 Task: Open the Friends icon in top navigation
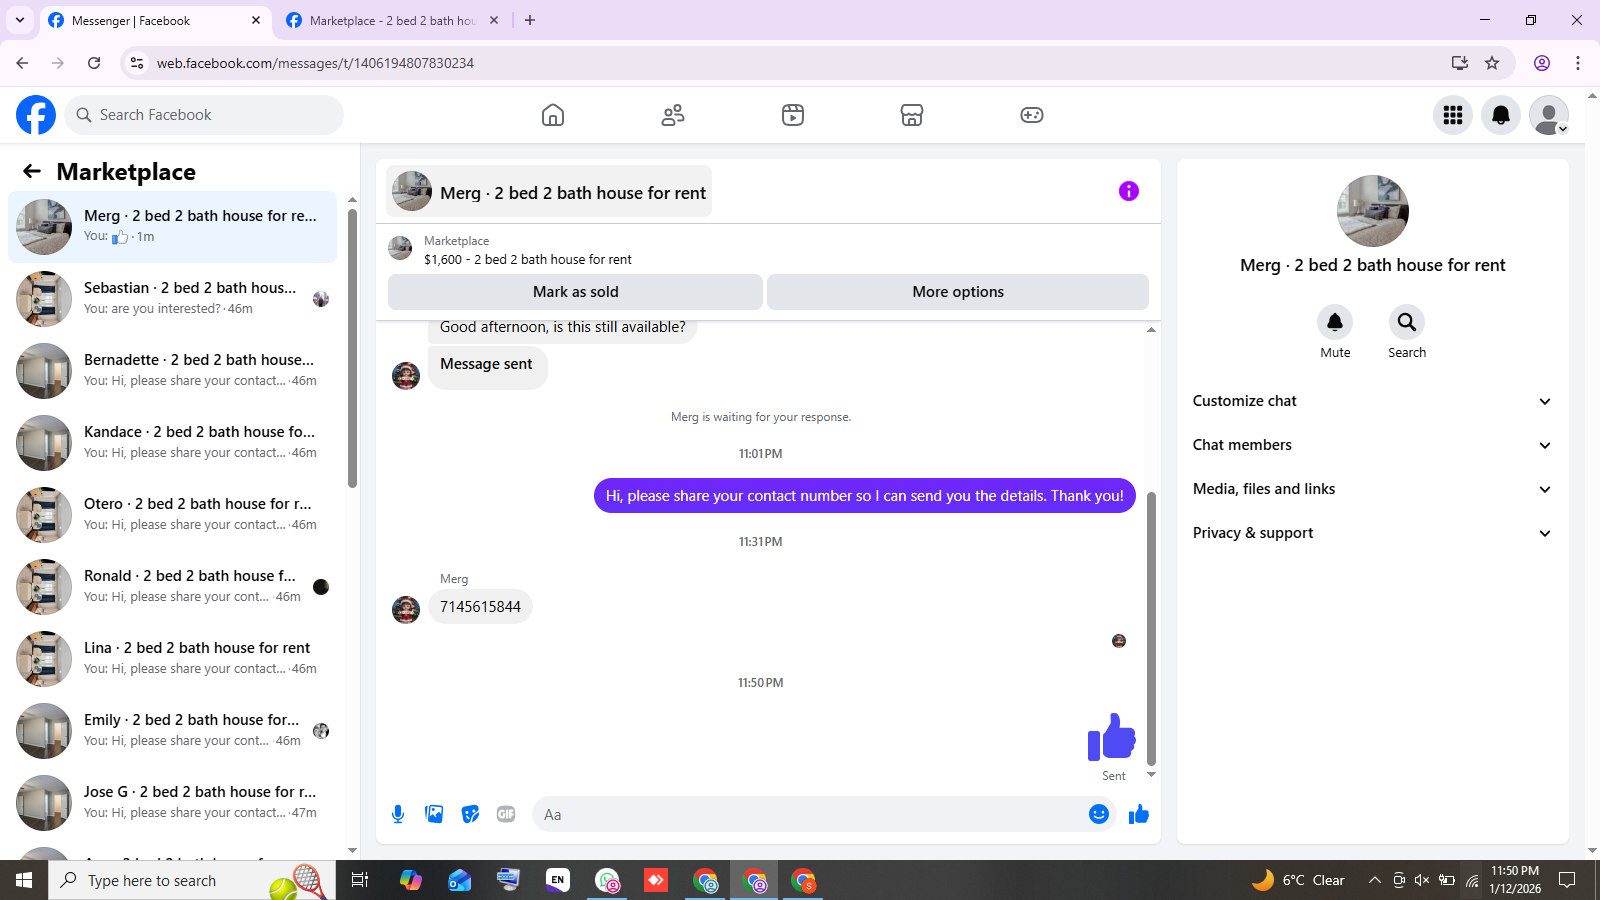[673, 115]
